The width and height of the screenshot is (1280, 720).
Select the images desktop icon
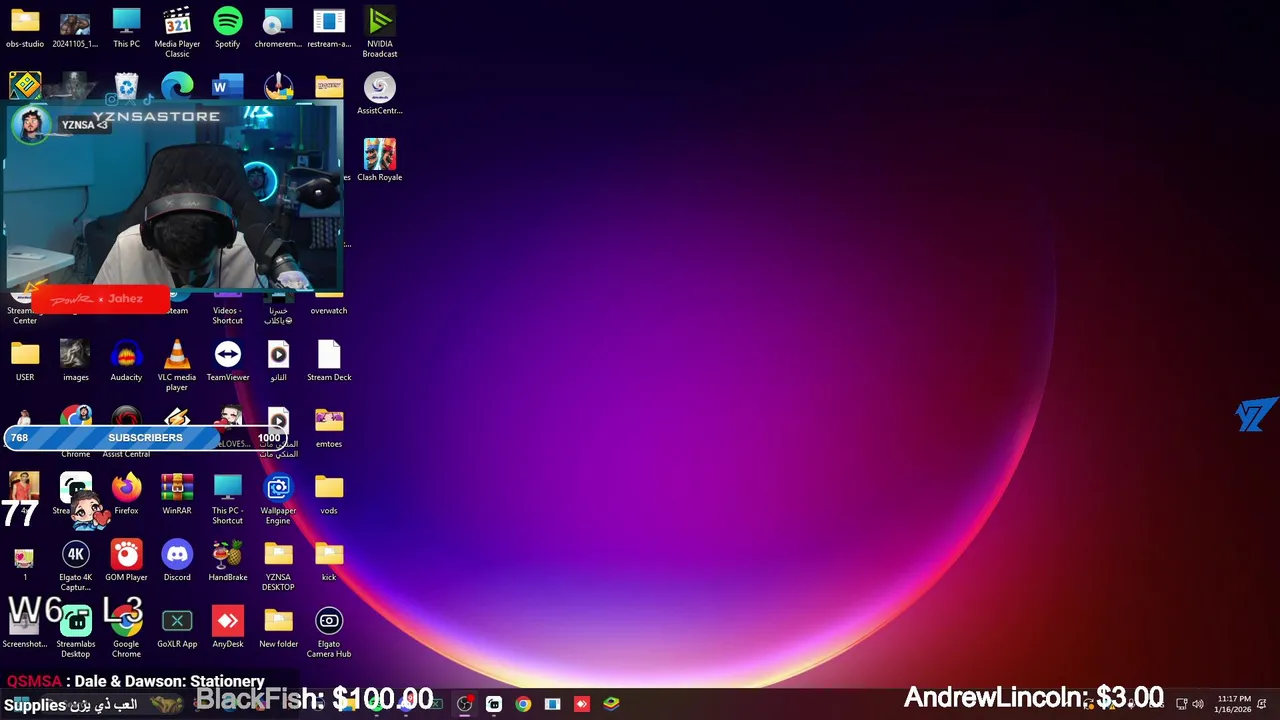coord(76,361)
